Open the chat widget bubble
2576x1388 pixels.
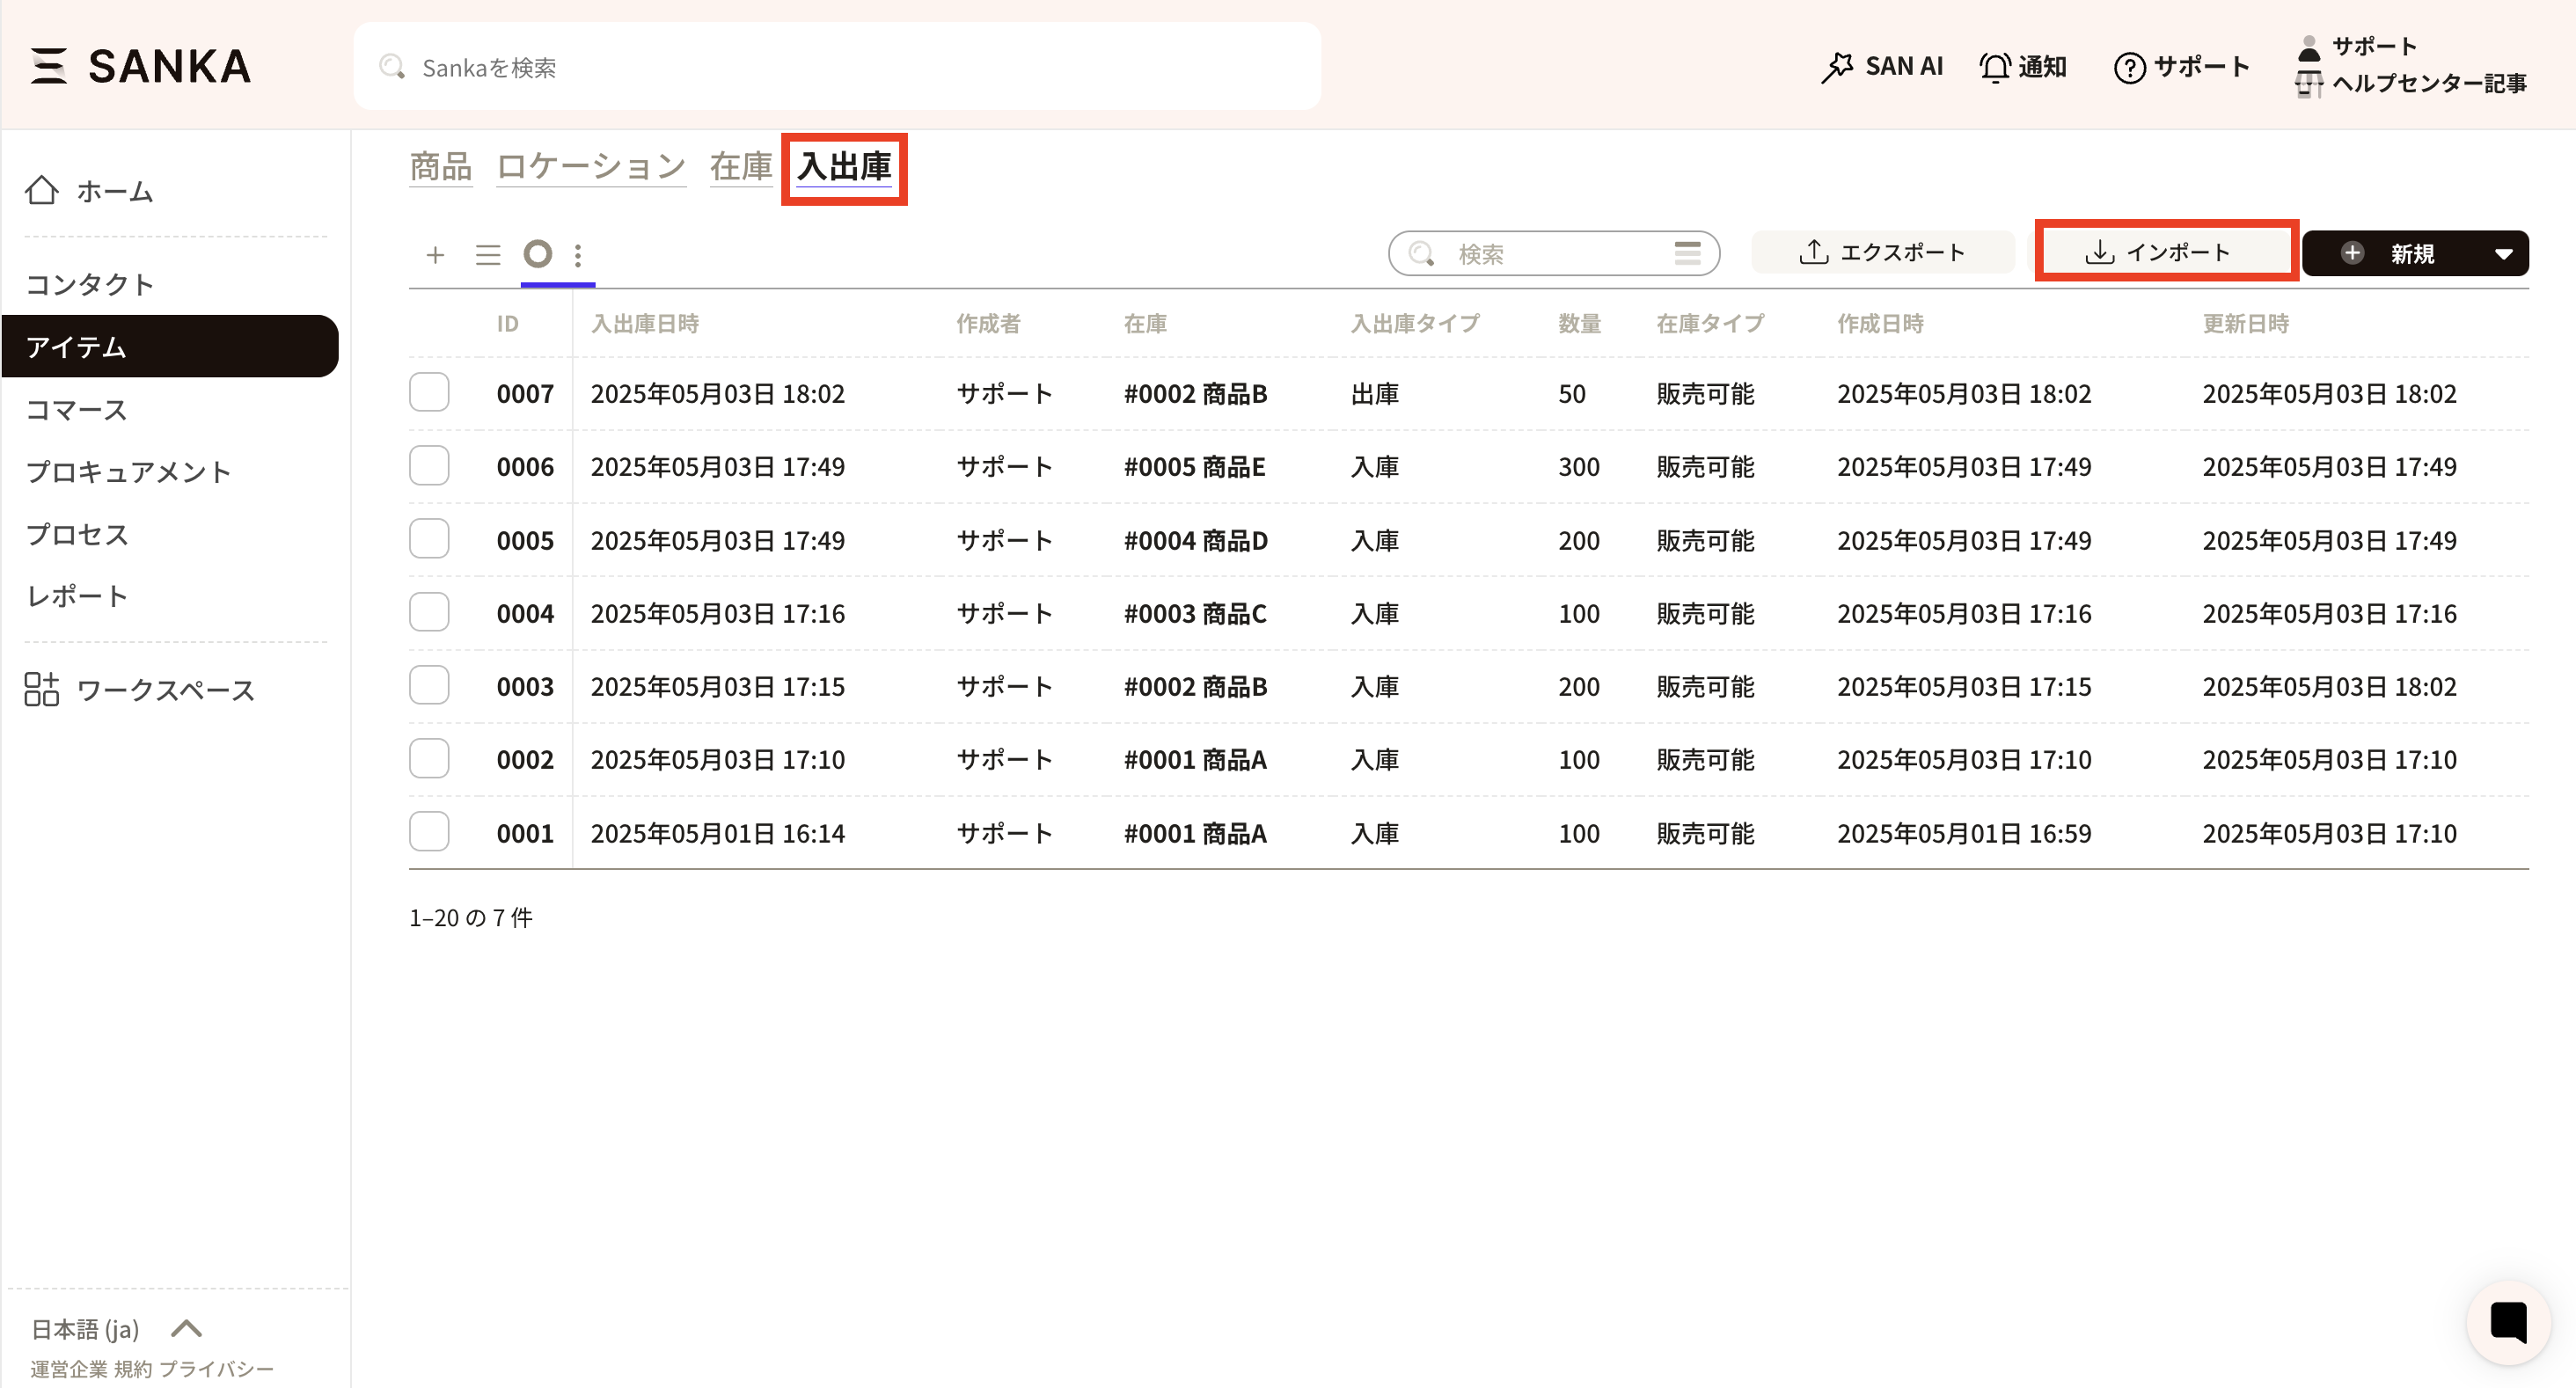[x=2507, y=1322]
